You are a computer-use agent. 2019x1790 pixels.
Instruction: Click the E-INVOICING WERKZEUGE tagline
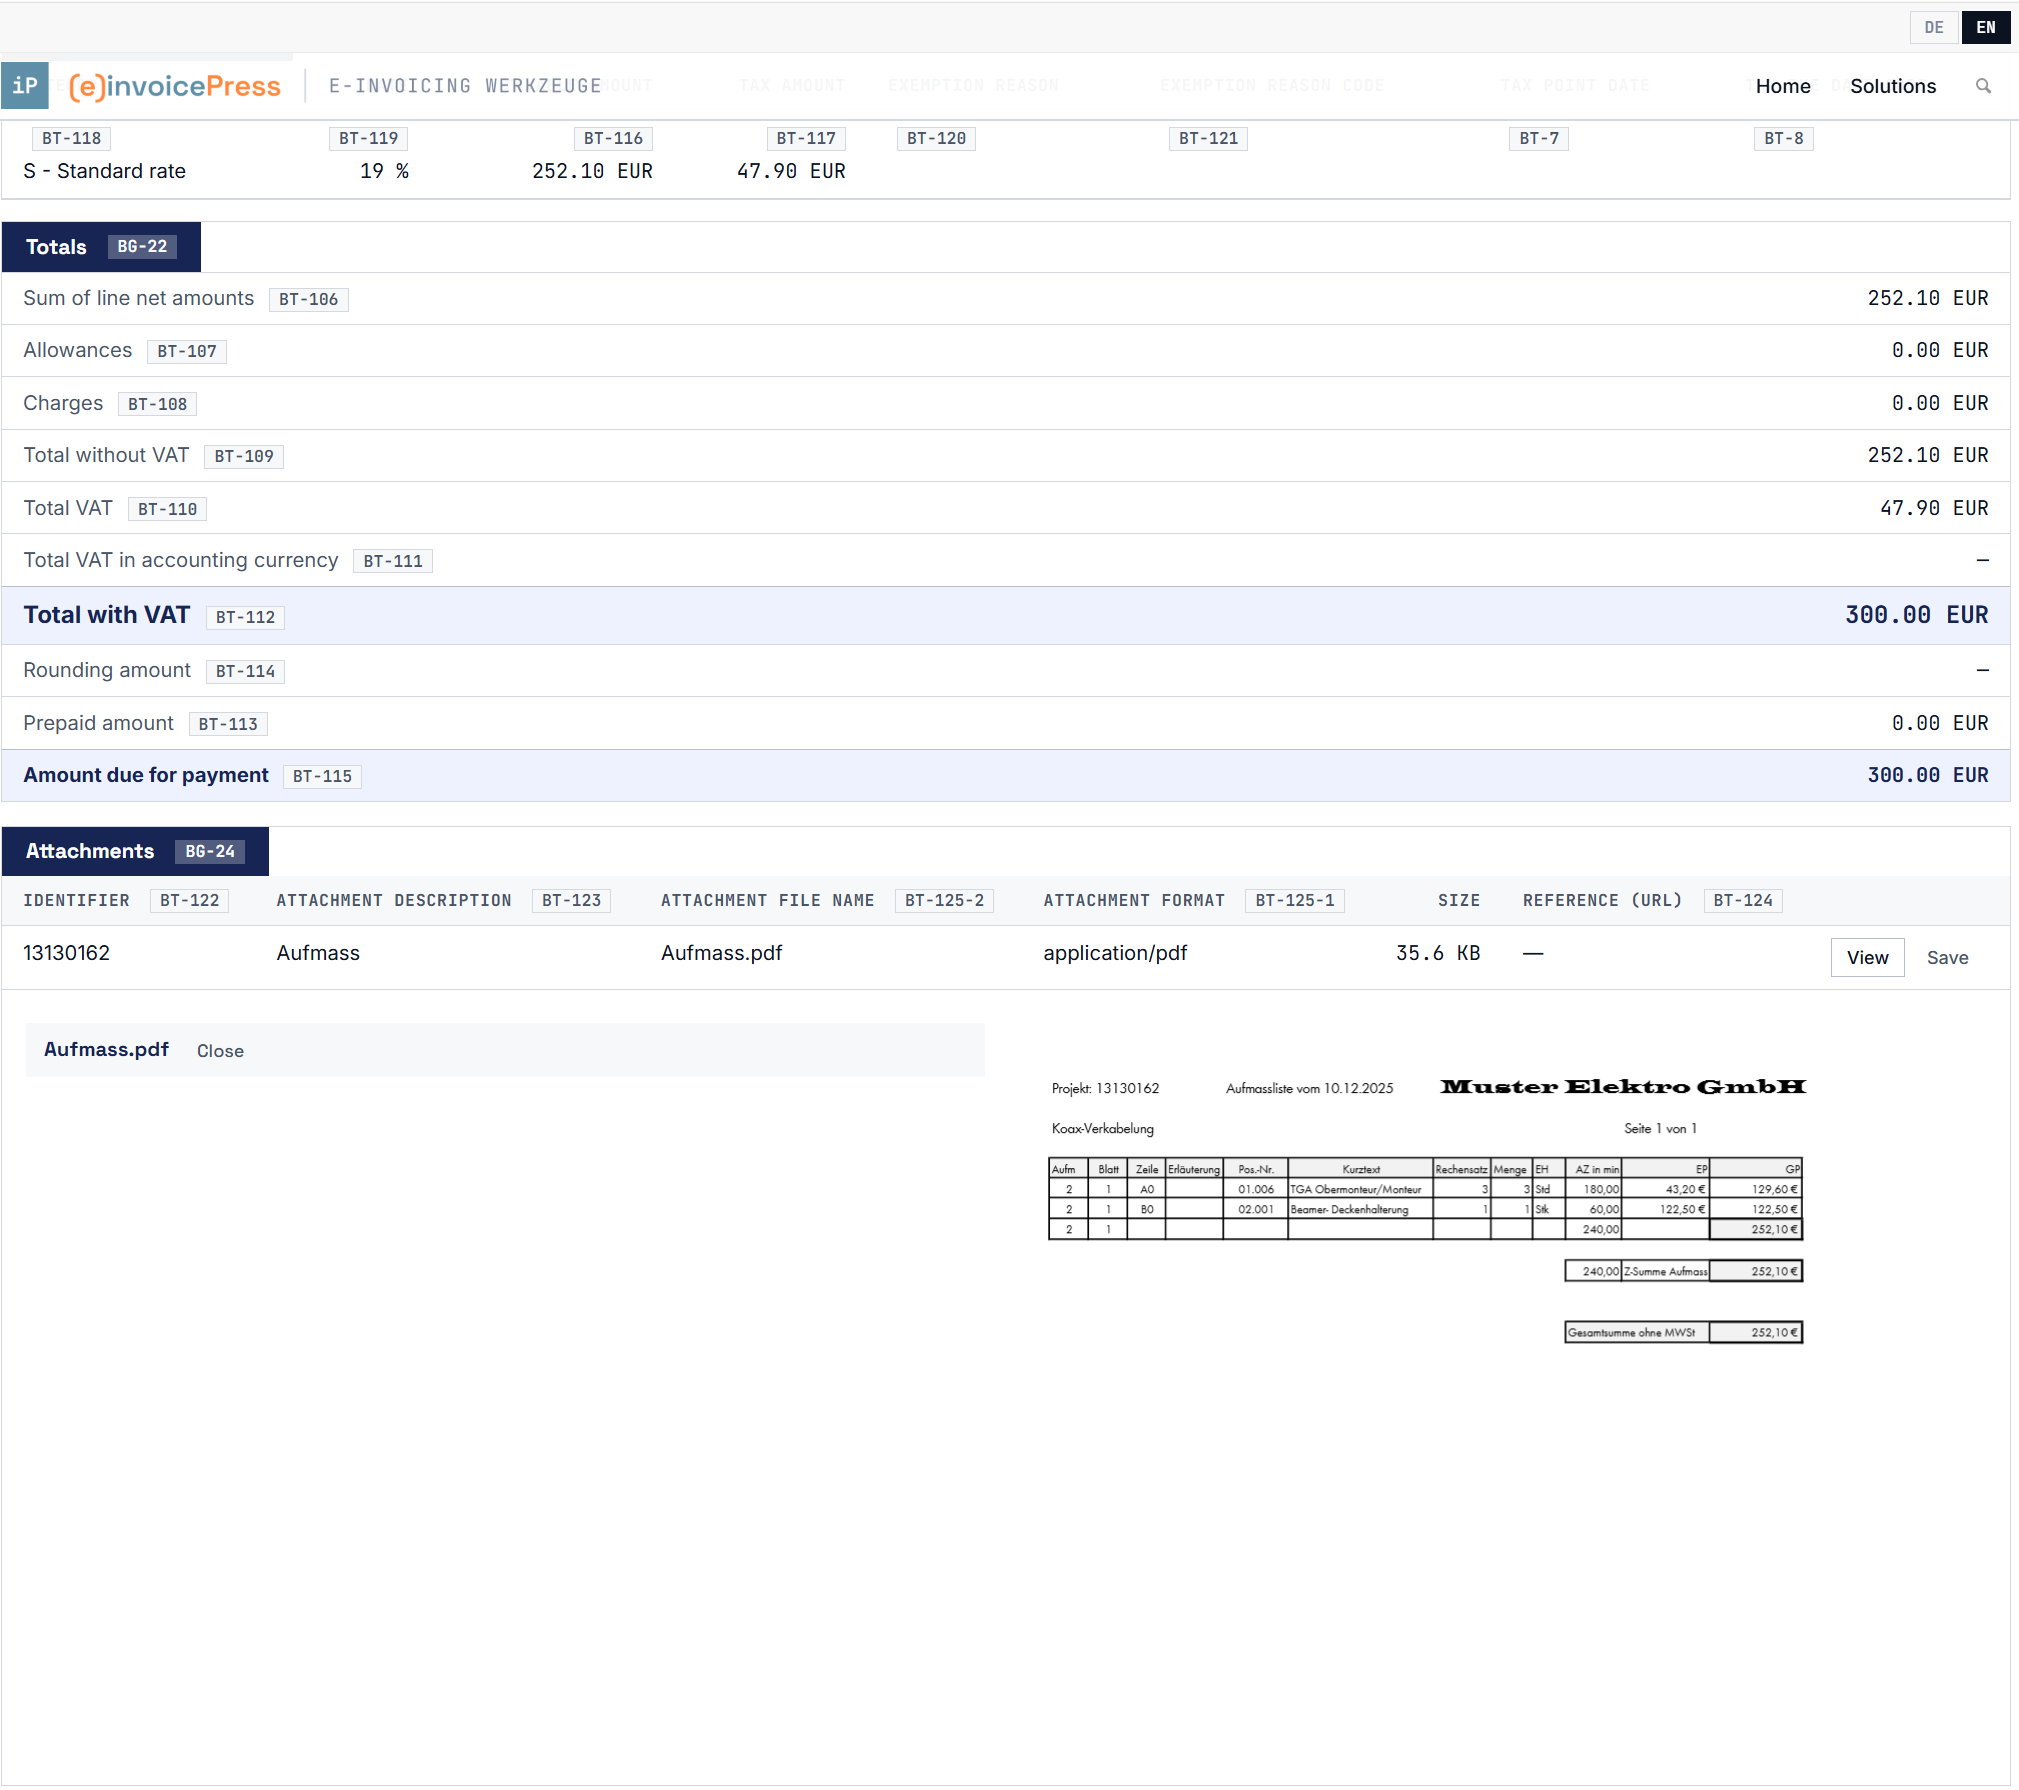pyautogui.click(x=465, y=86)
